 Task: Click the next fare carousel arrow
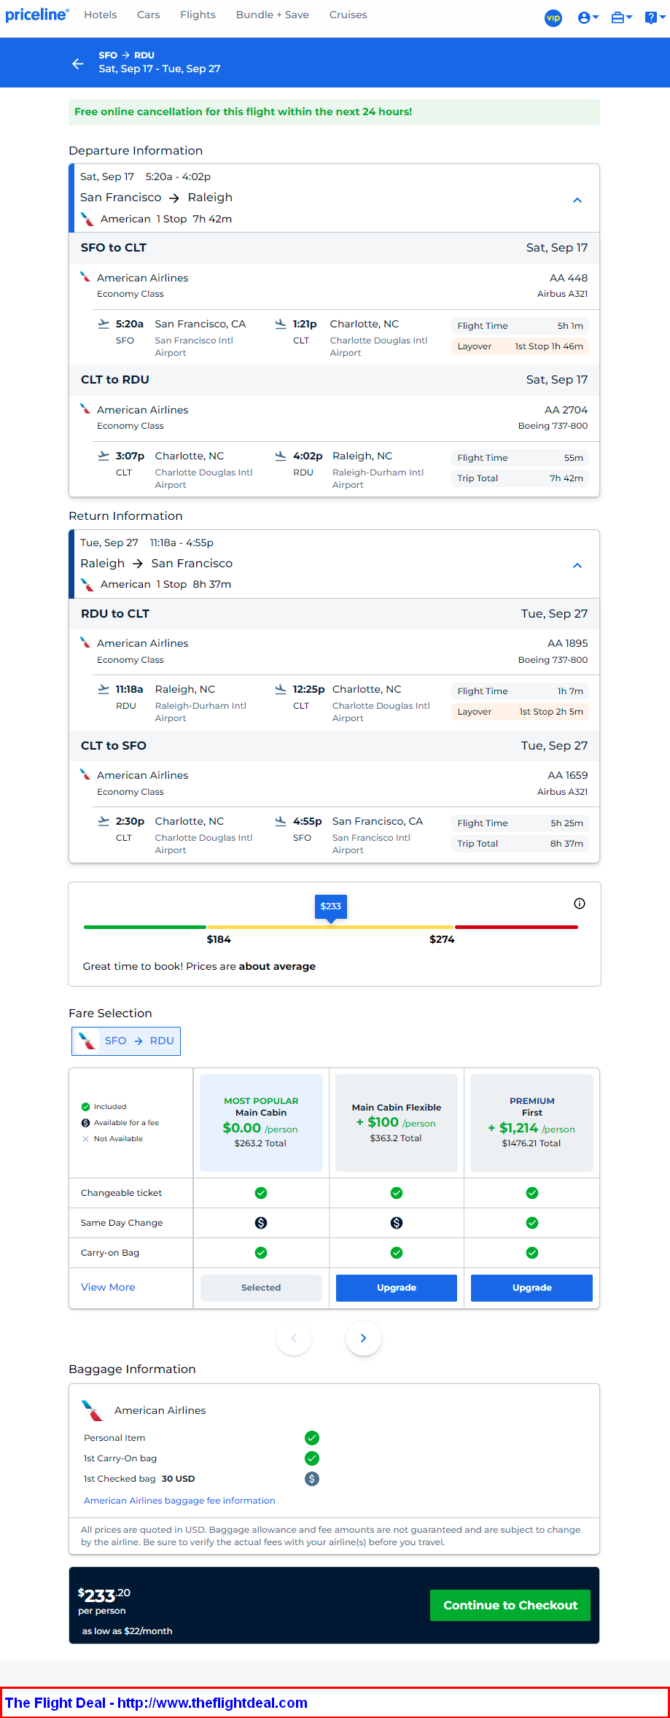coord(363,1338)
